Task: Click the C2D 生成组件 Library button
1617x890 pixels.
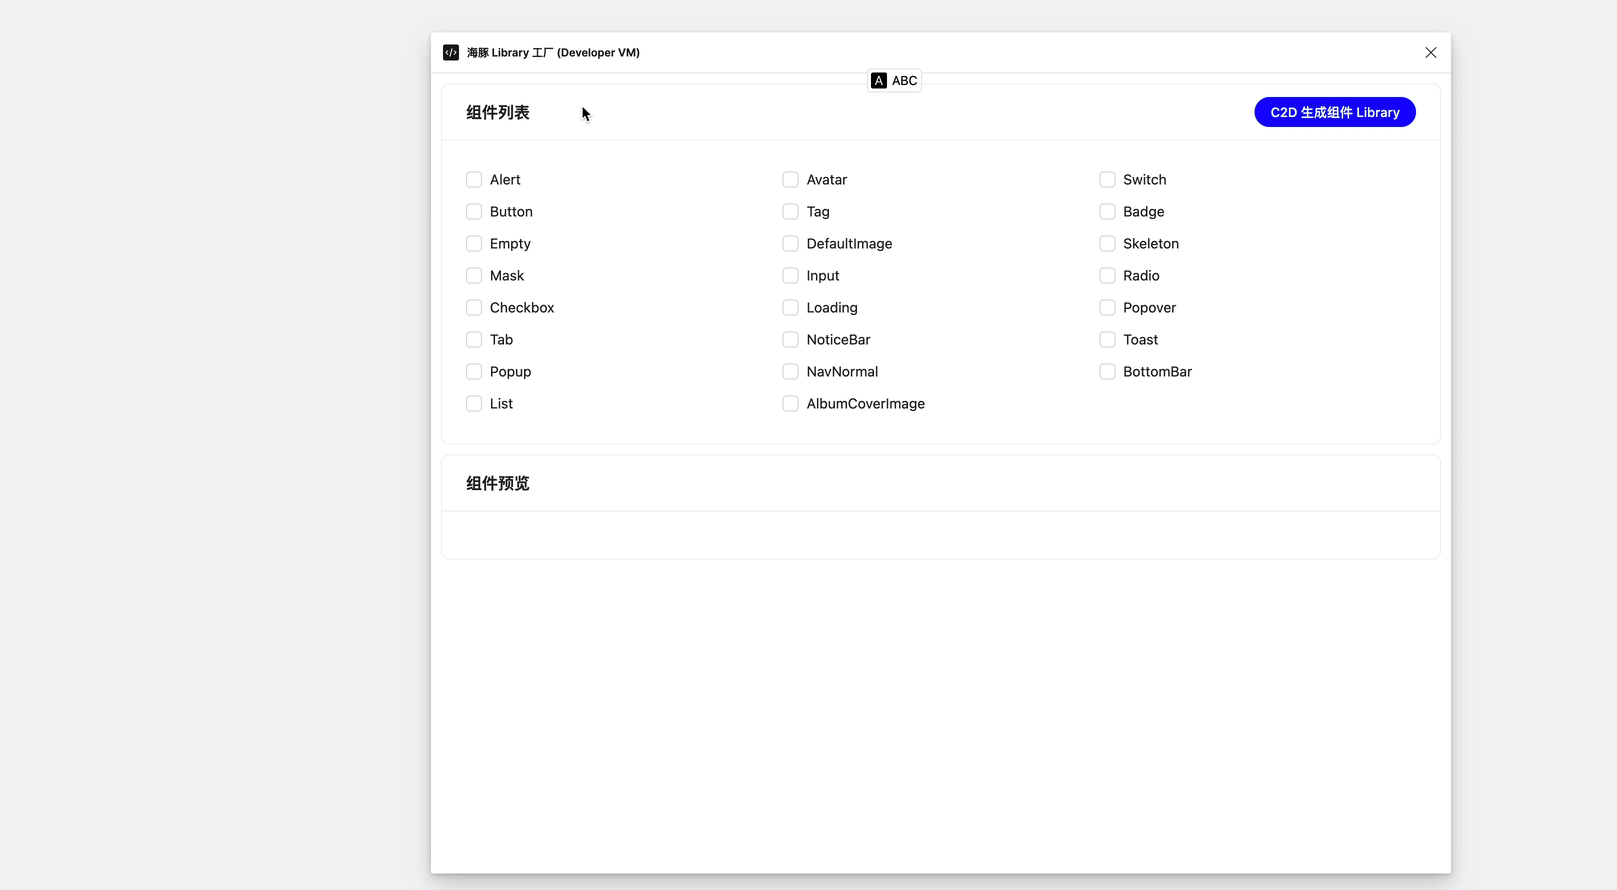Action: pos(1334,112)
